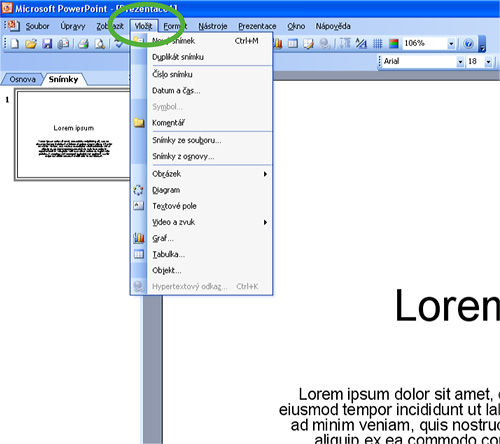The image size is (500, 444).
Task: Open Print Preview magnifier icon
Action: [x=99, y=44]
